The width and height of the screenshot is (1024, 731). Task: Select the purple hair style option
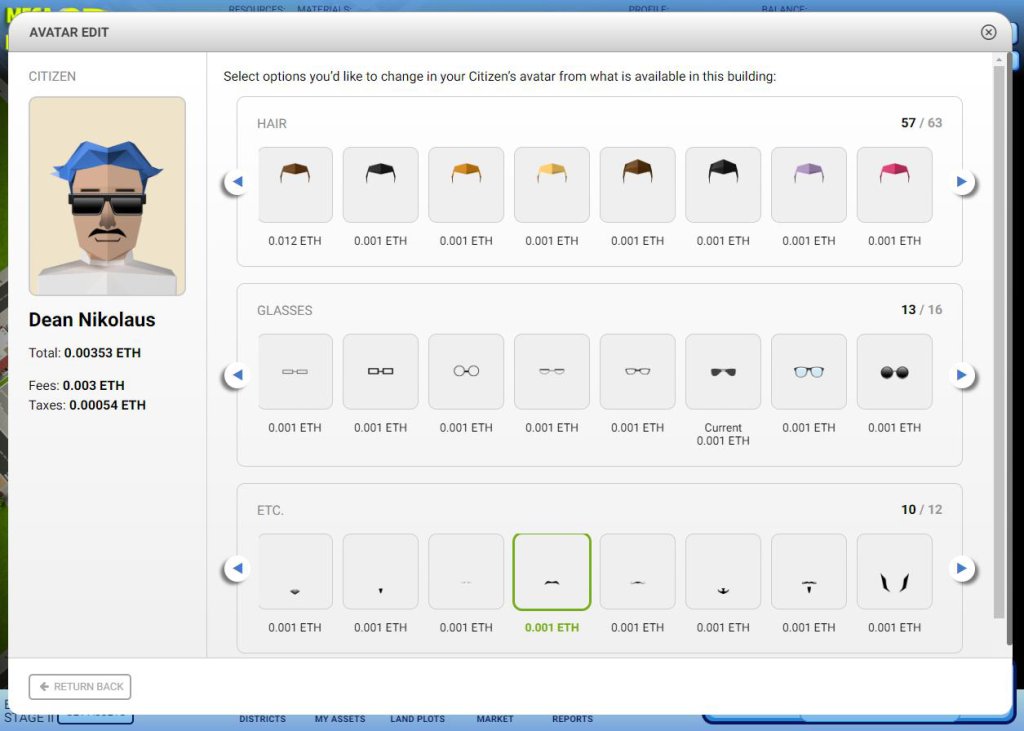pos(808,185)
